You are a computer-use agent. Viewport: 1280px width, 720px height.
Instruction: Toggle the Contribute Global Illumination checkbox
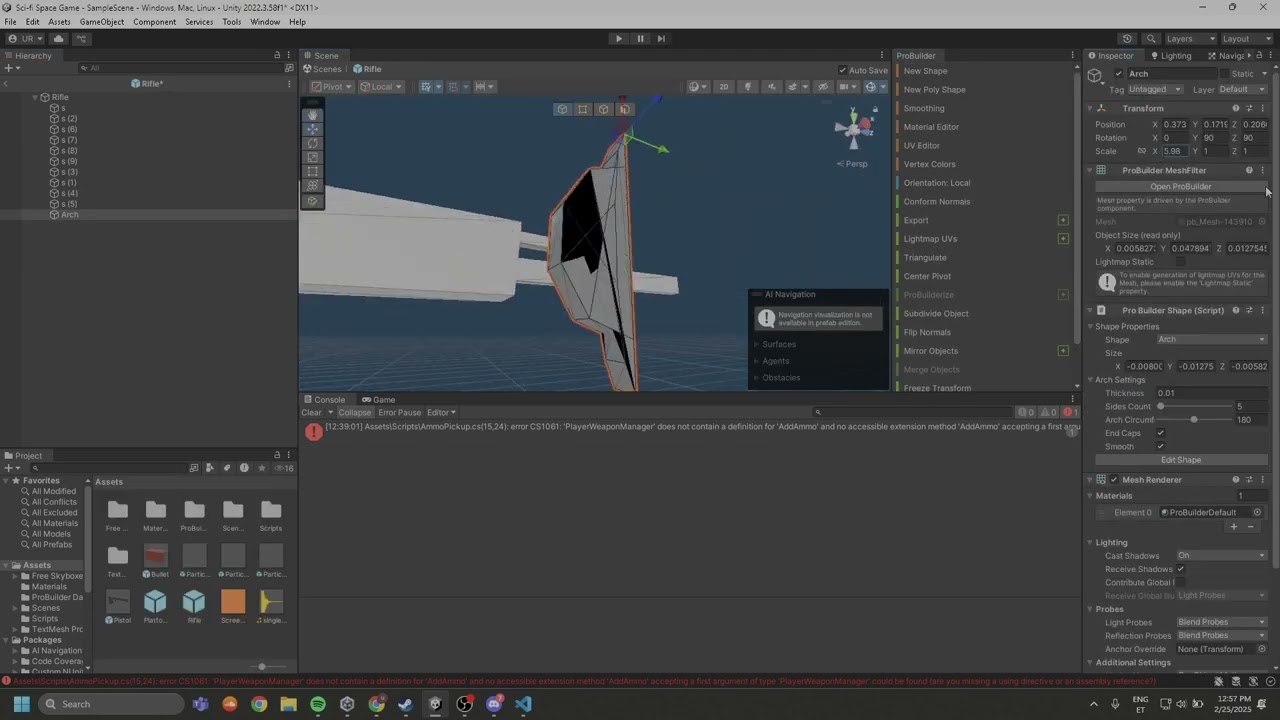(1180, 582)
